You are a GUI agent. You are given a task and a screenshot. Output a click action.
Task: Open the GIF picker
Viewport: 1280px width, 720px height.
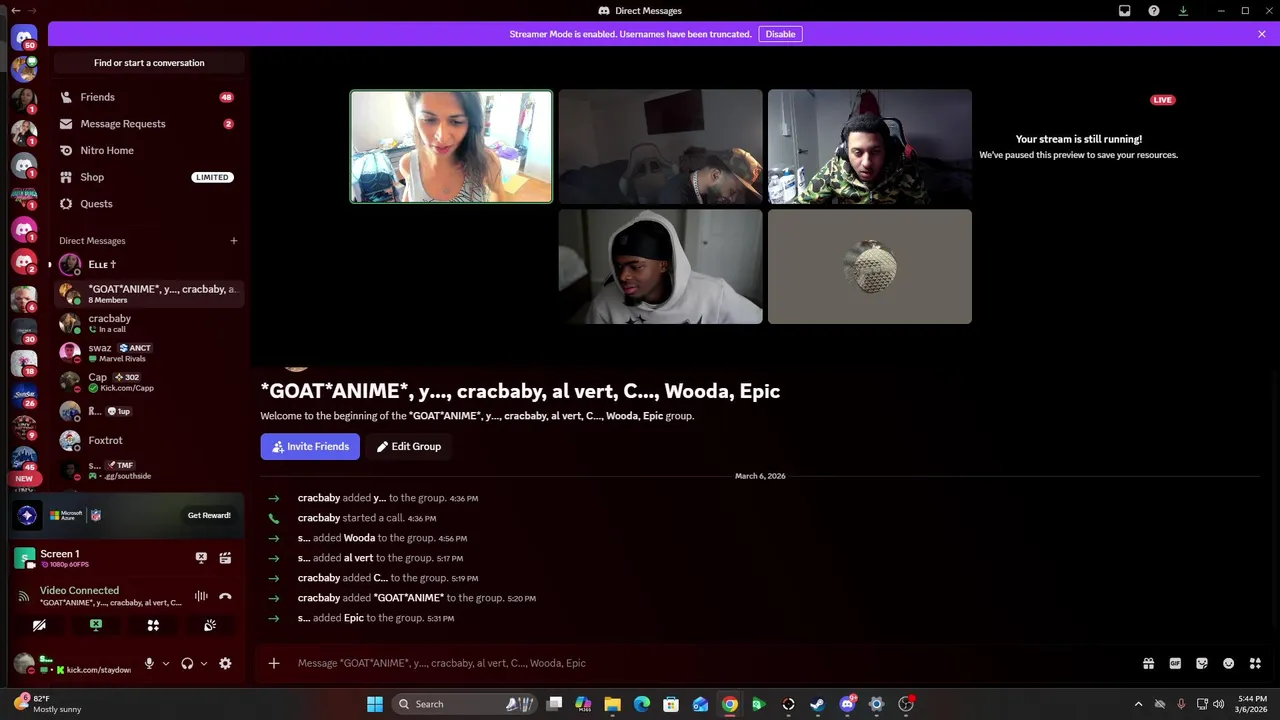click(x=1175, y=663)
